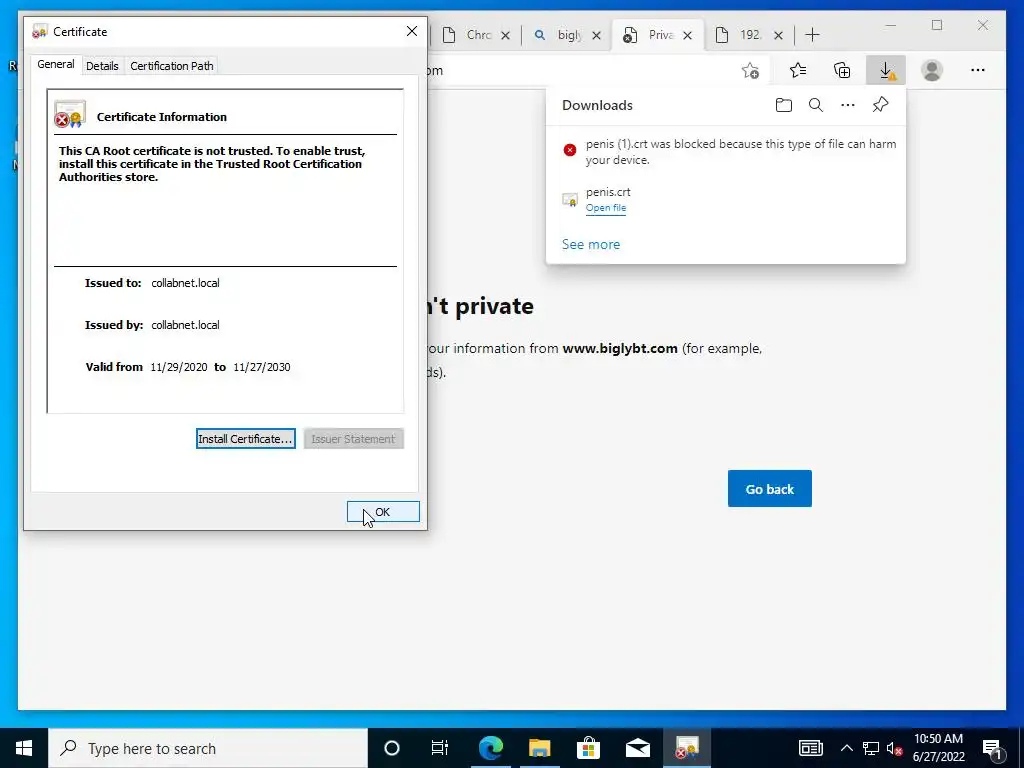1024x768 pixels.
Task: Switch to the Details tab
Action: pyautogui.click(x=102, y=66)
